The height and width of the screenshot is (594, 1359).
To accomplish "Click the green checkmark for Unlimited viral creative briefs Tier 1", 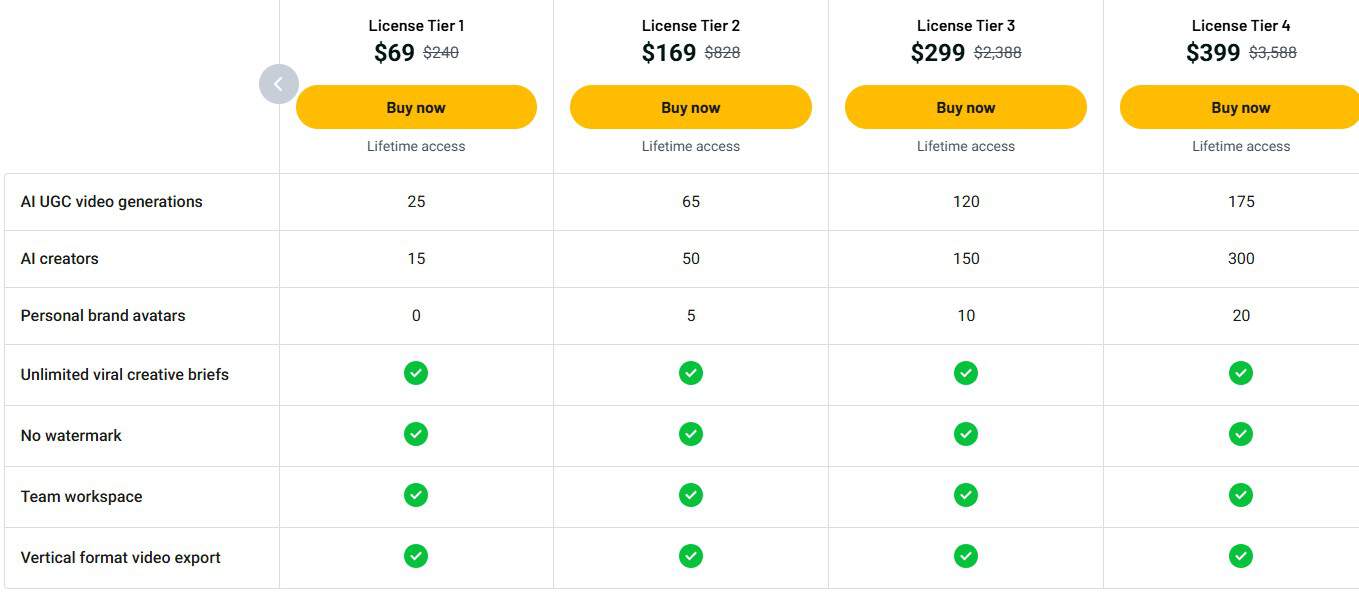I will [415, 373].
